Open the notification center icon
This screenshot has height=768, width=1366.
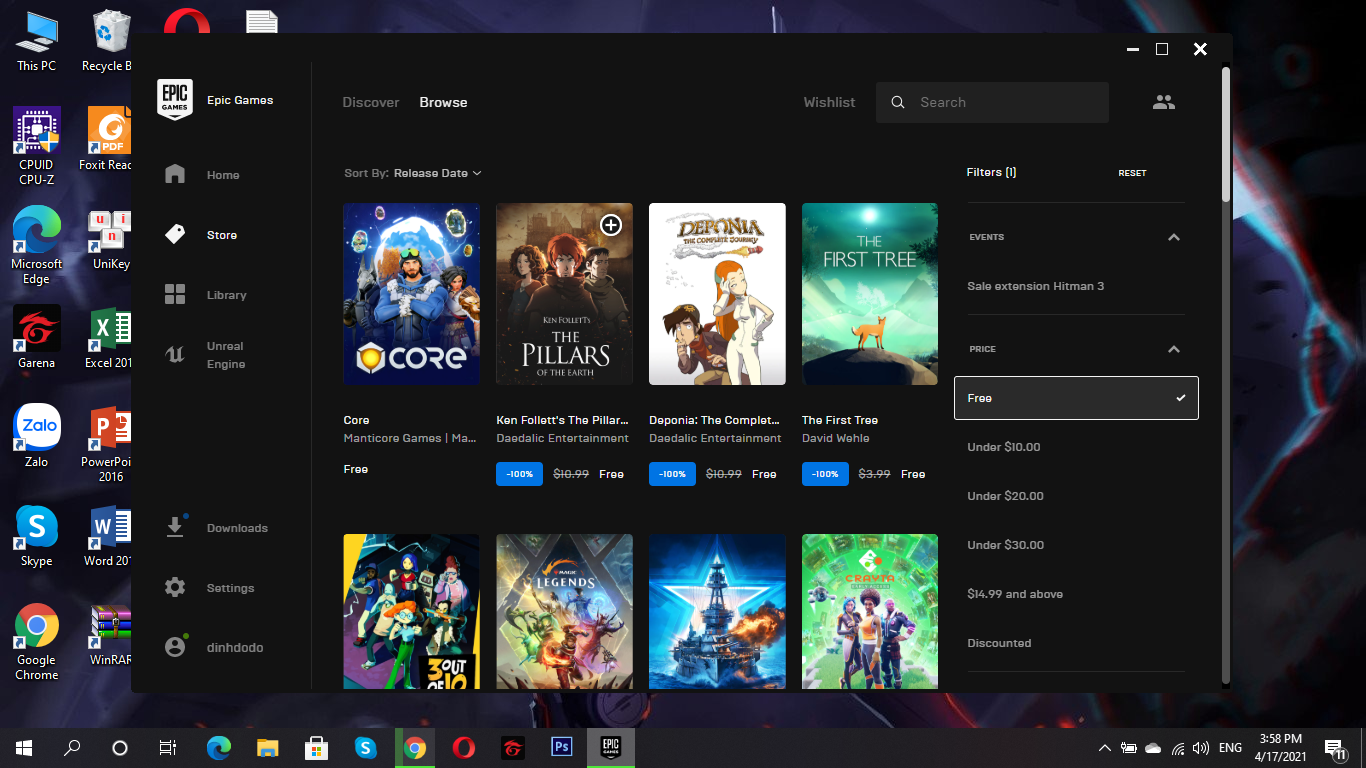click(1334, 747)
